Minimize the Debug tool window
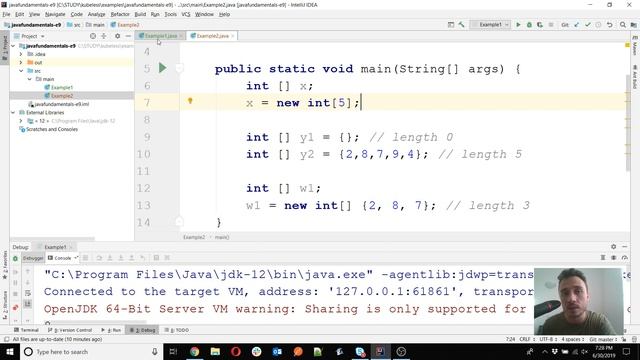The image size is (640, 360). tap(624, 247)
